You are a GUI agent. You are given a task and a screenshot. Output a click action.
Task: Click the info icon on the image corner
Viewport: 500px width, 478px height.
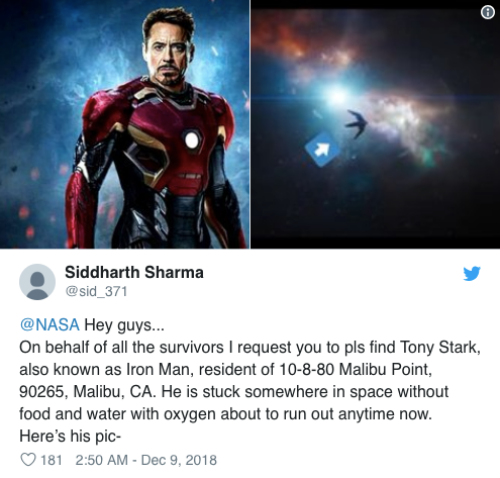click(487, 13)
